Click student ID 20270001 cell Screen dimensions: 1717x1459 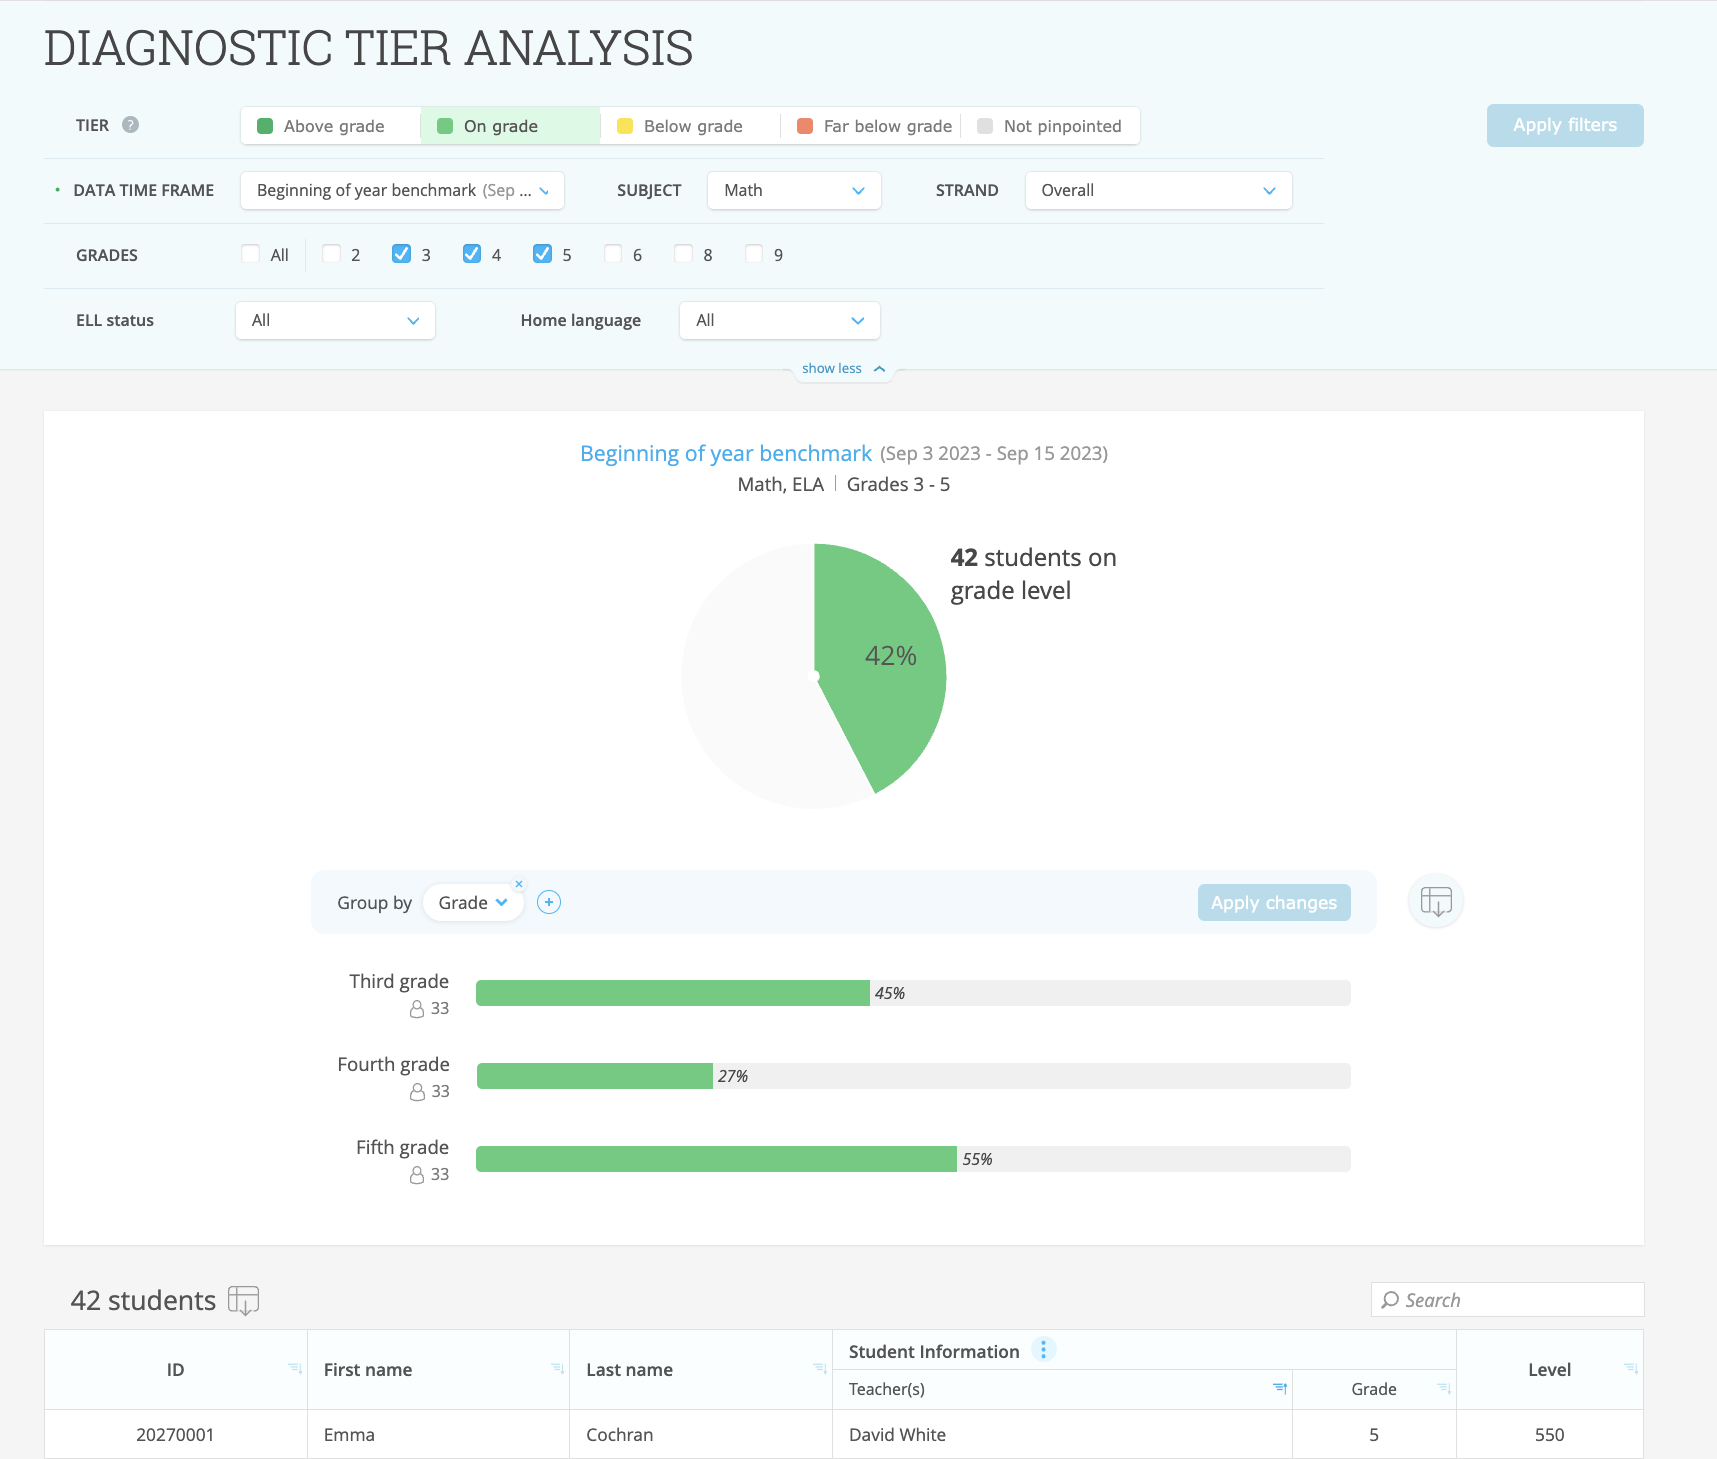[175, 1434]
